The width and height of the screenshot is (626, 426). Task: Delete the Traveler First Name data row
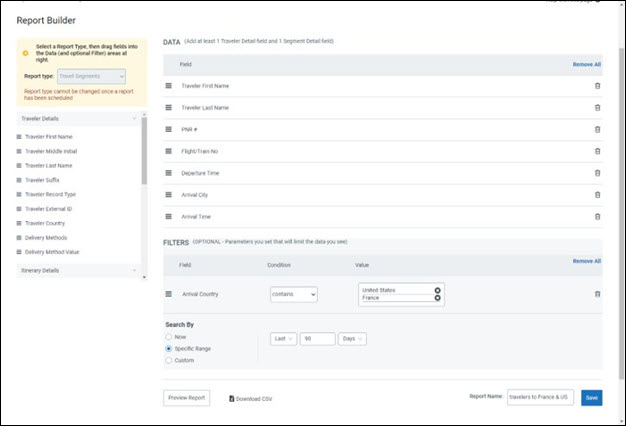tap(597, 85)
